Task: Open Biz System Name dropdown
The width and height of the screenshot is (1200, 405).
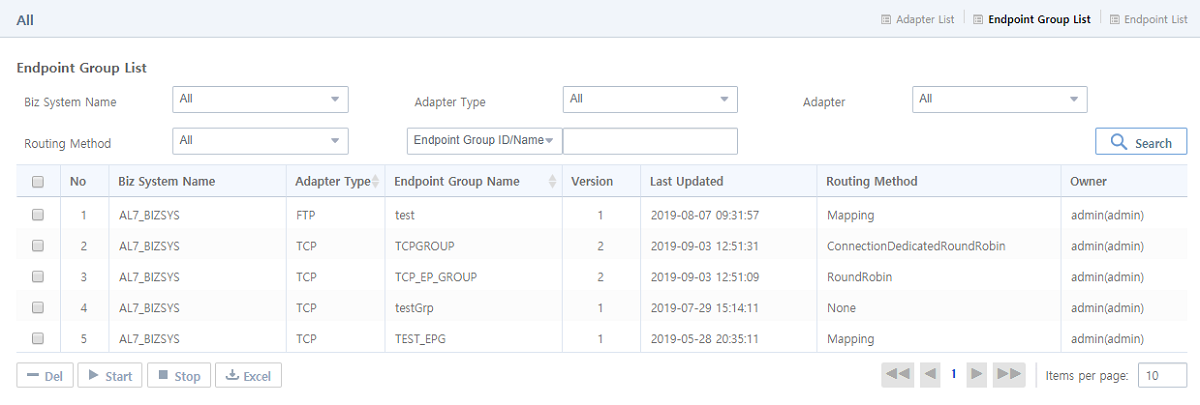Action: (x=260, y=99)
